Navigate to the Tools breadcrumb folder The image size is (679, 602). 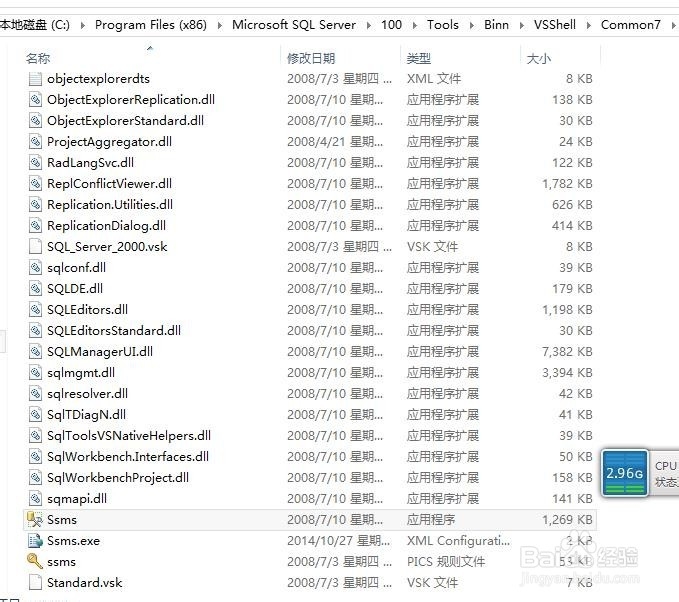pyautogui.click(x=443, y=25)
